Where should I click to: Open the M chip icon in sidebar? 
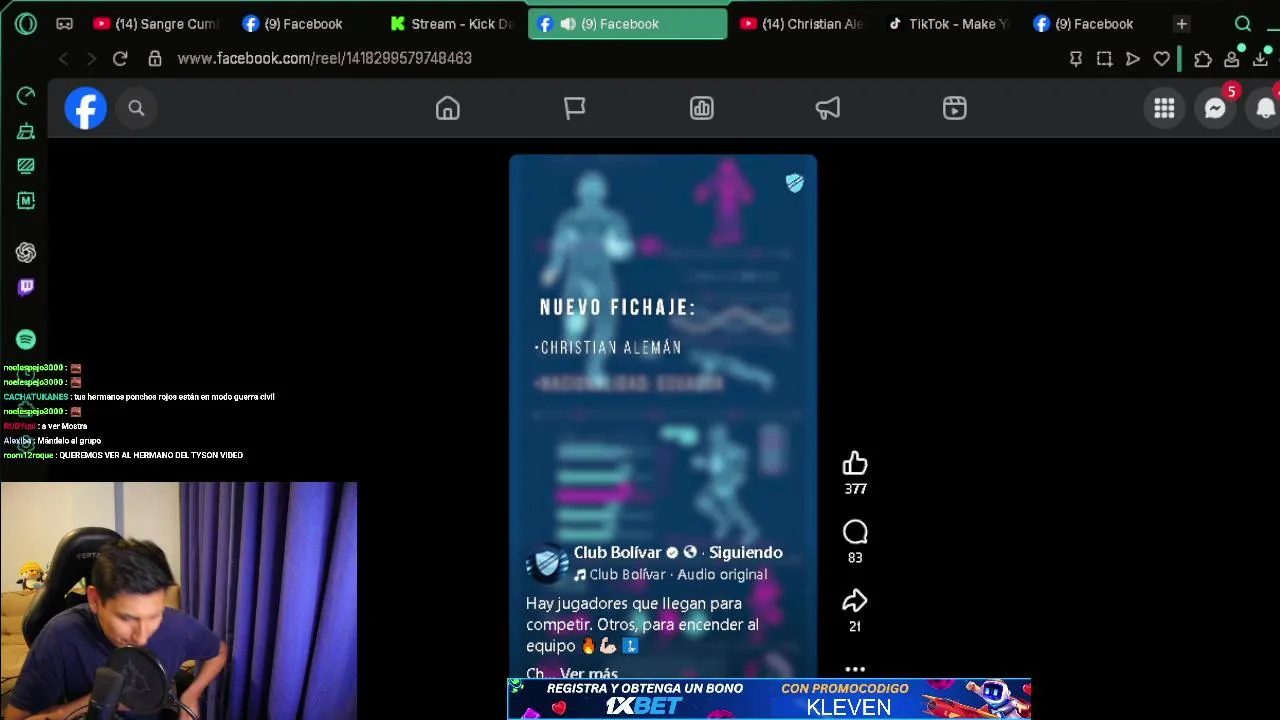(26, 201)
